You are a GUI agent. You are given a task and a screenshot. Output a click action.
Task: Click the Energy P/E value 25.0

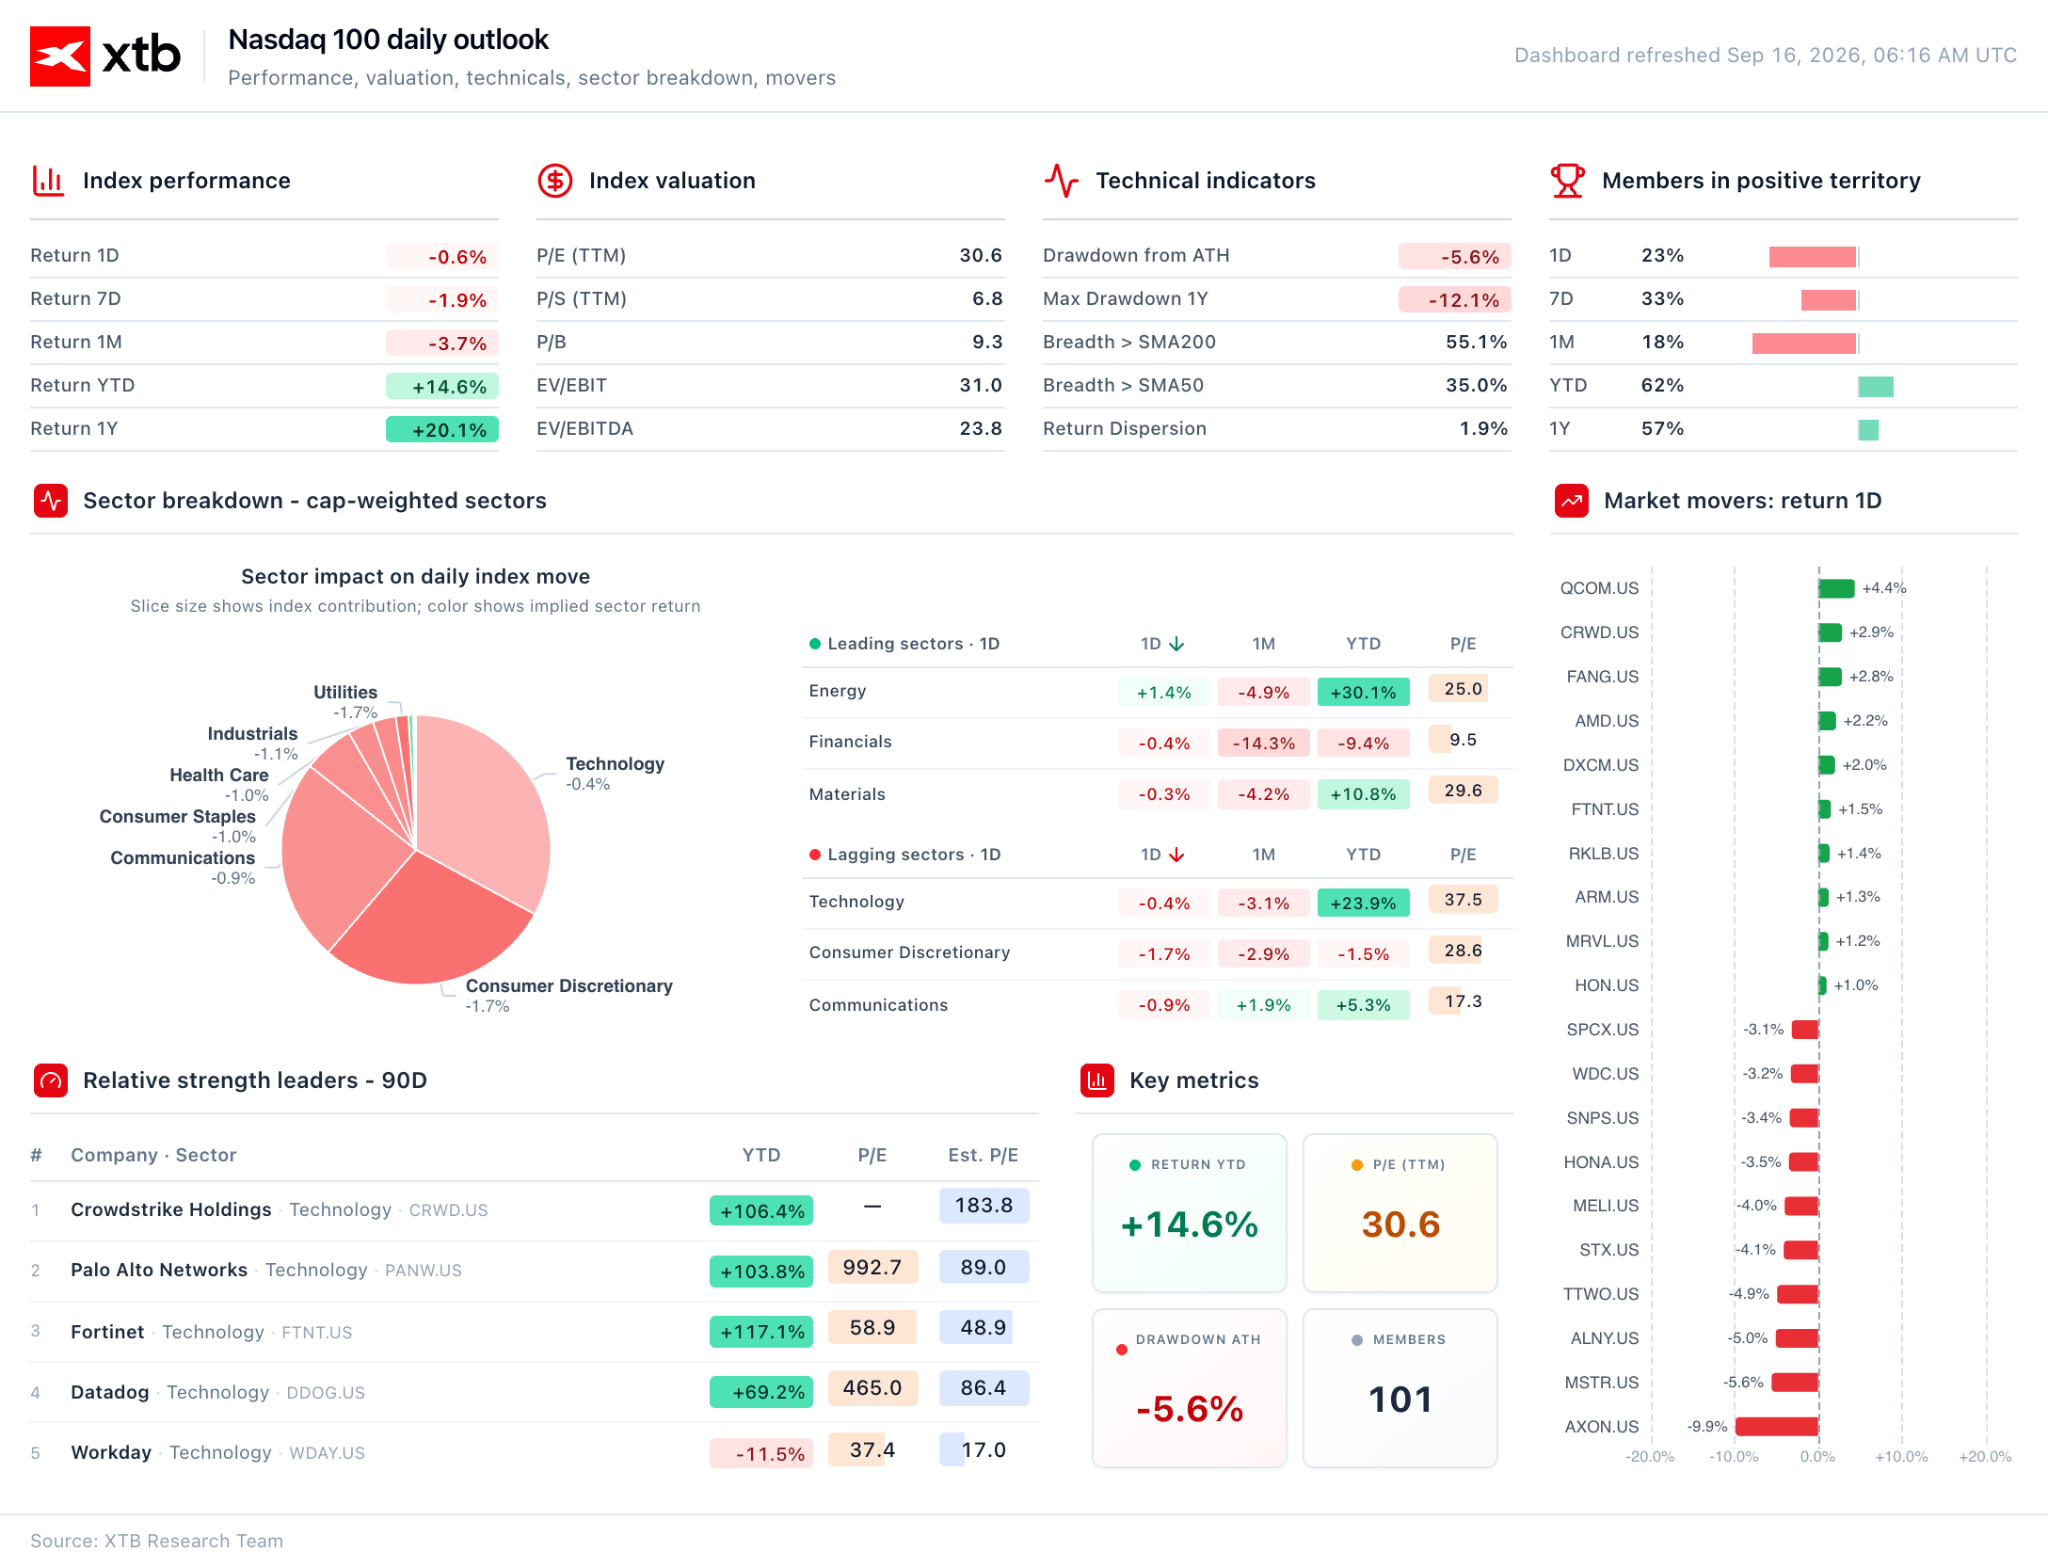click(1463, 689)
